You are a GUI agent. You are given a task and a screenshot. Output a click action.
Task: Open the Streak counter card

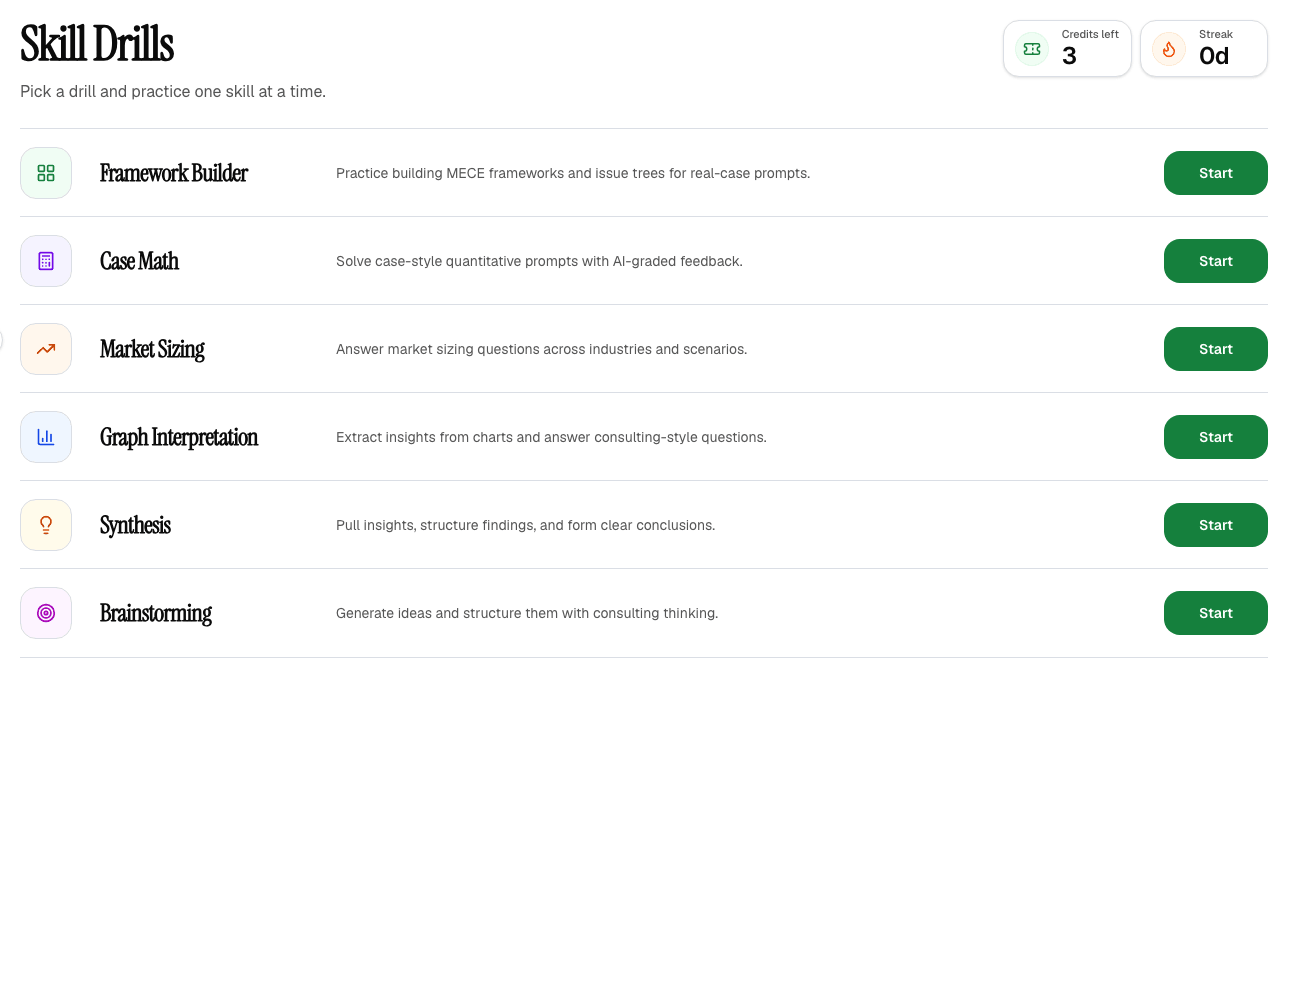pos(1204,49)
